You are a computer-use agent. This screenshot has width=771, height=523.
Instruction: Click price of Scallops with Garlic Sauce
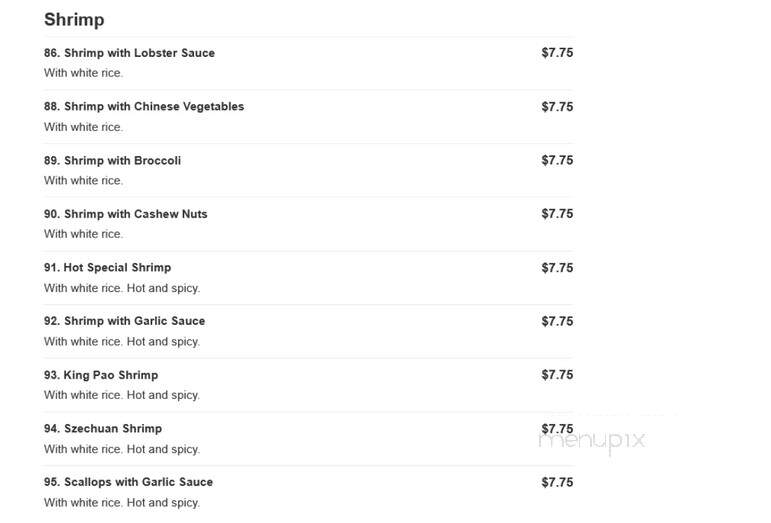click(557, 482)
